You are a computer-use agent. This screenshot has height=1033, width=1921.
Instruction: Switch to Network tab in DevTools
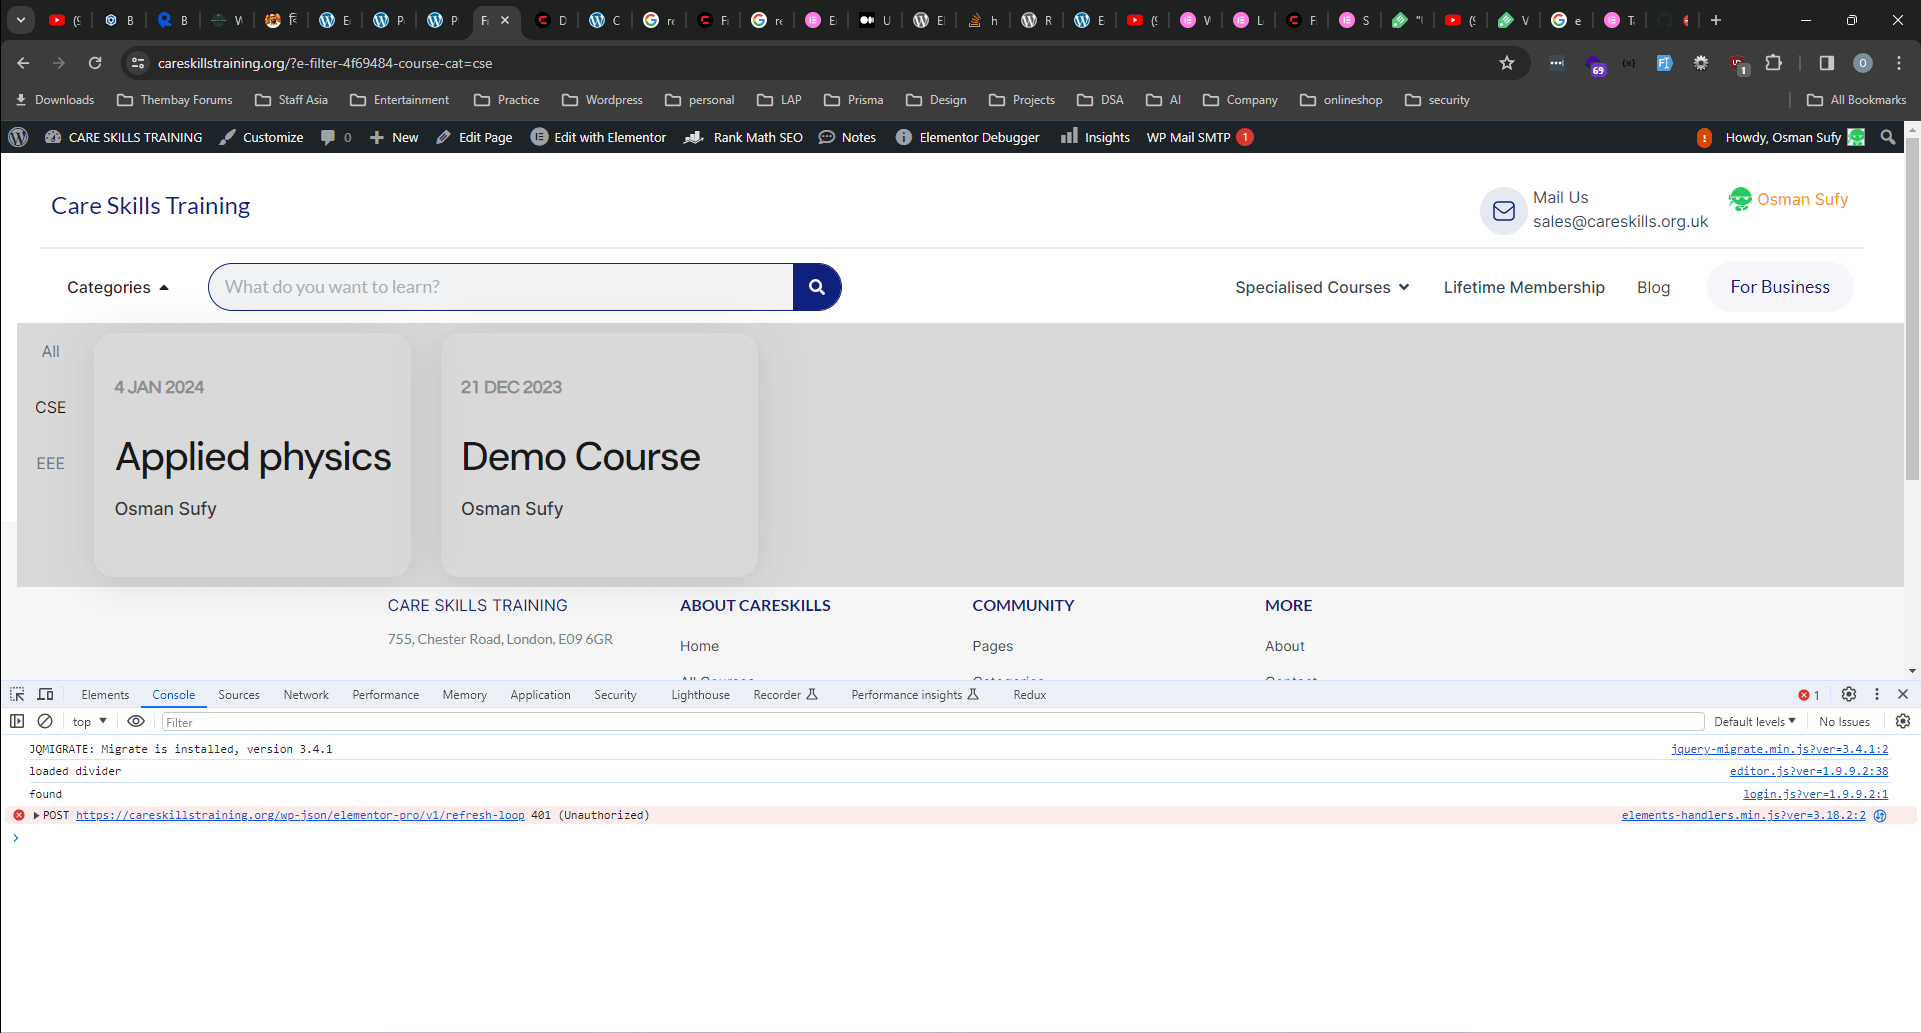tap(306, 695)
